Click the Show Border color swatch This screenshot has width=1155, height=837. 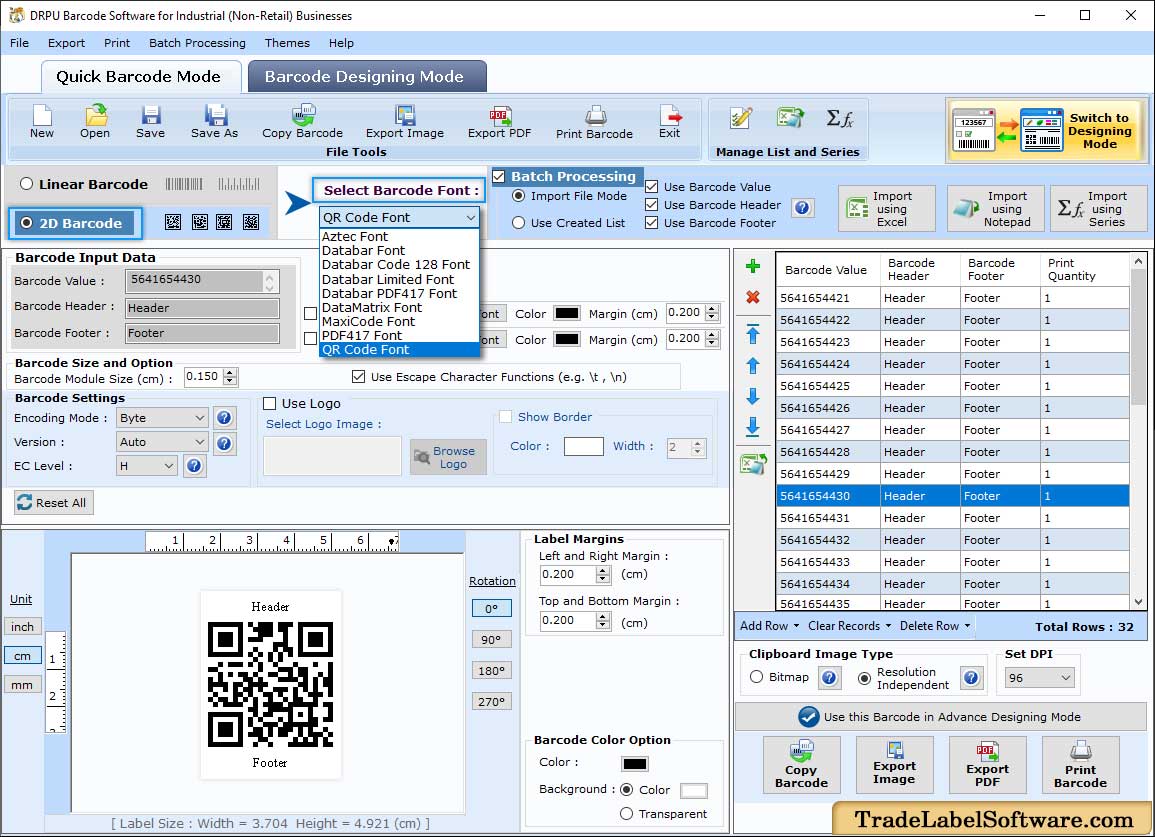[583, 446]
